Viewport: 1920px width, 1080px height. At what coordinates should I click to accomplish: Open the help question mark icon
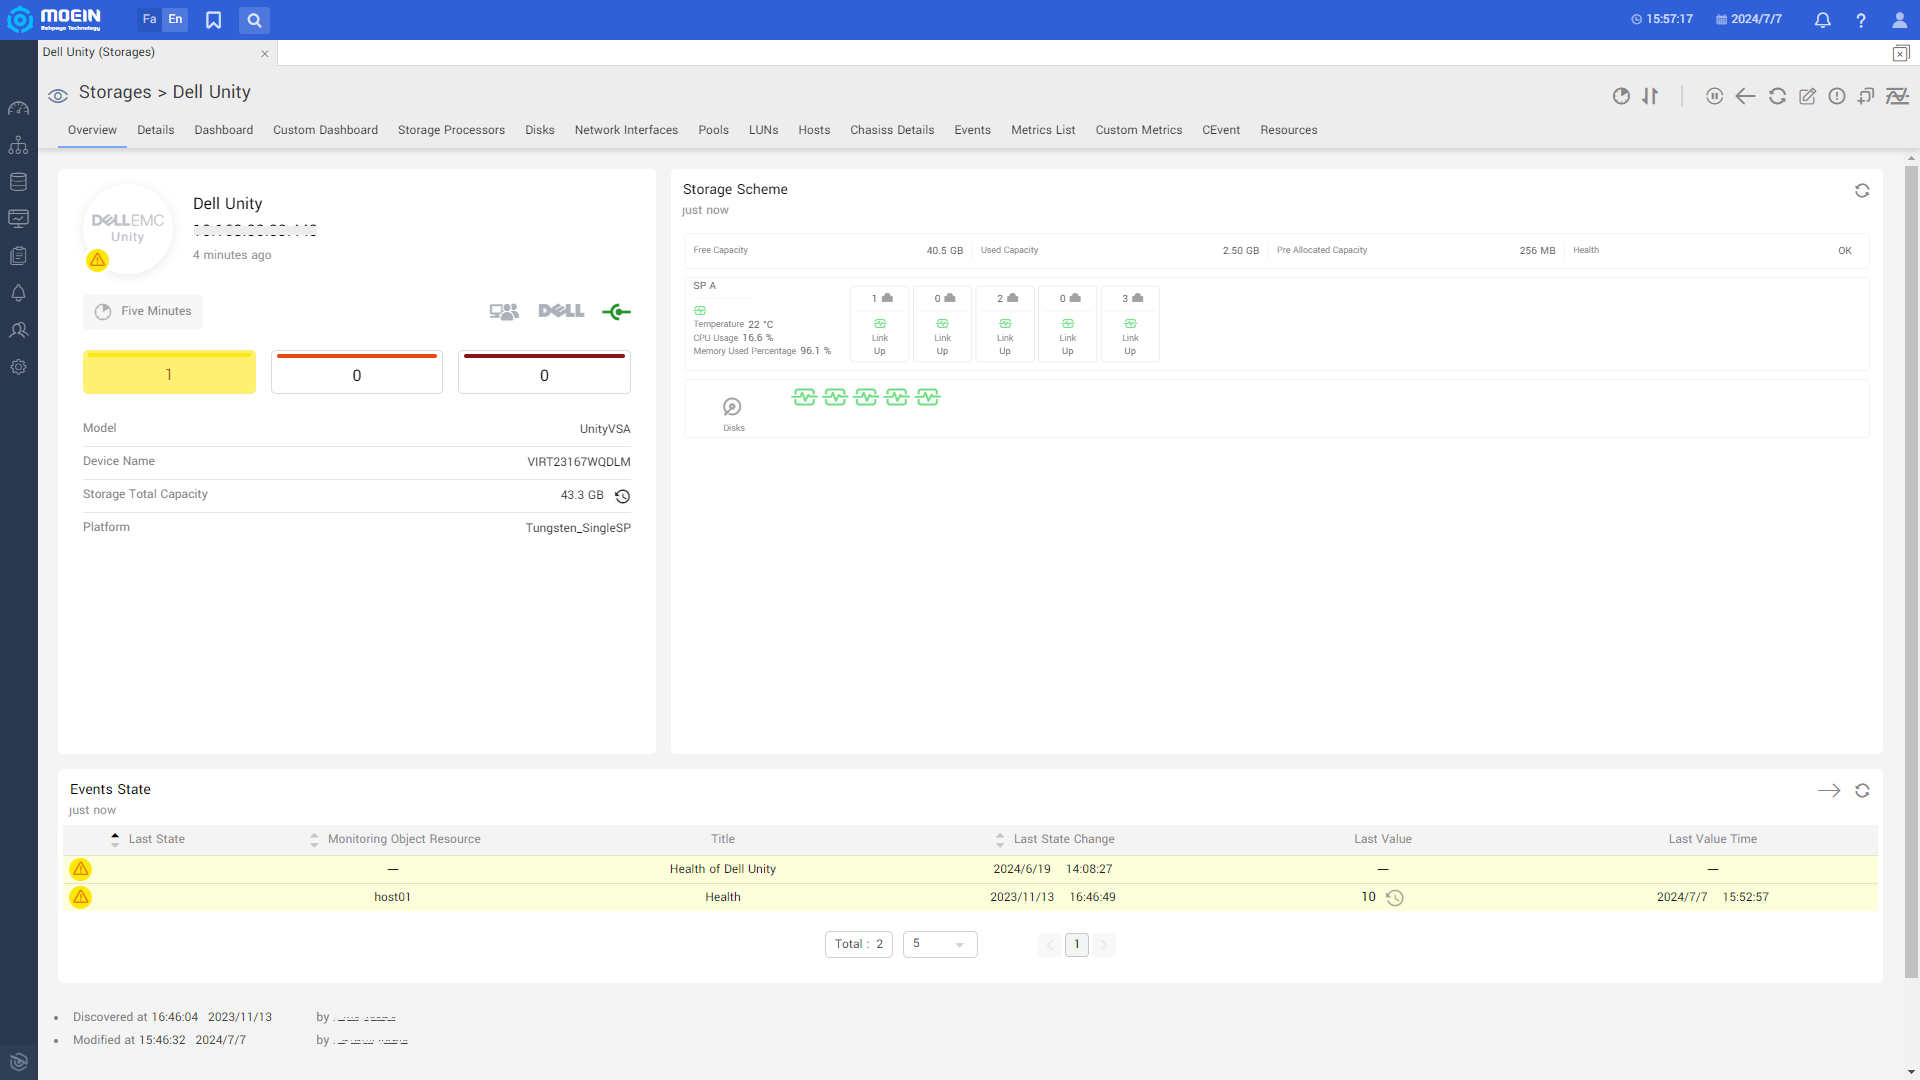pyautogui.click(x=1860, y=20)
